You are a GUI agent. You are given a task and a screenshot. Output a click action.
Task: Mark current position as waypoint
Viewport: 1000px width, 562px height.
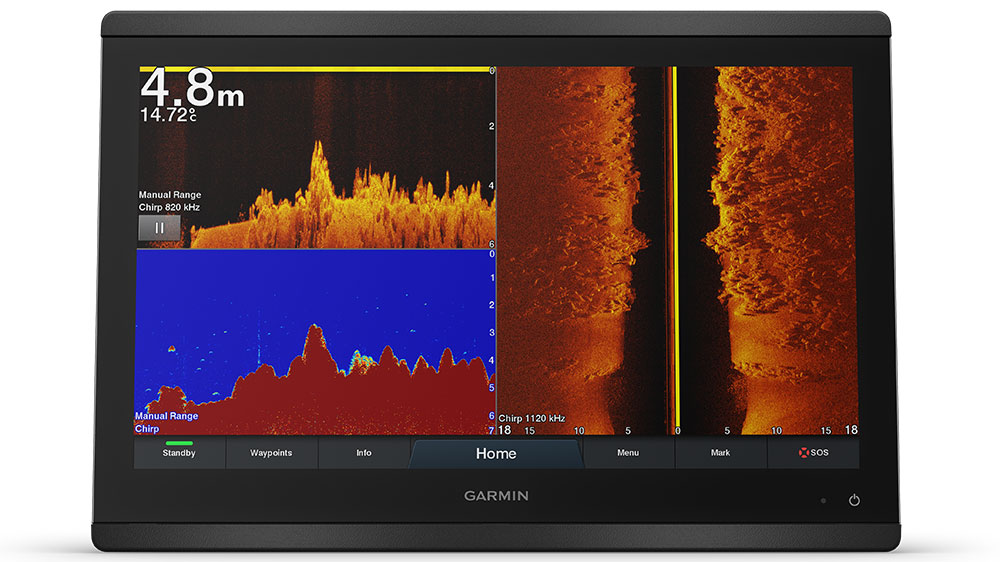tap(720, 453)
